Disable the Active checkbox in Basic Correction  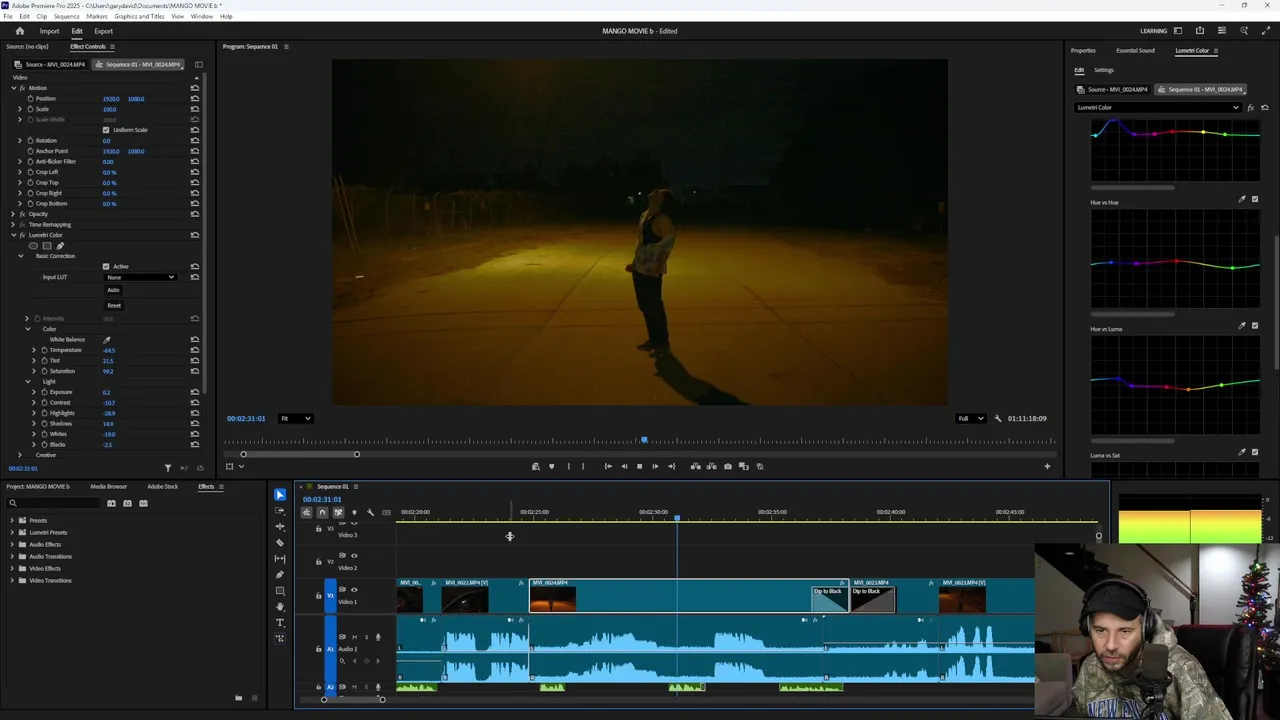pos(106,267)
